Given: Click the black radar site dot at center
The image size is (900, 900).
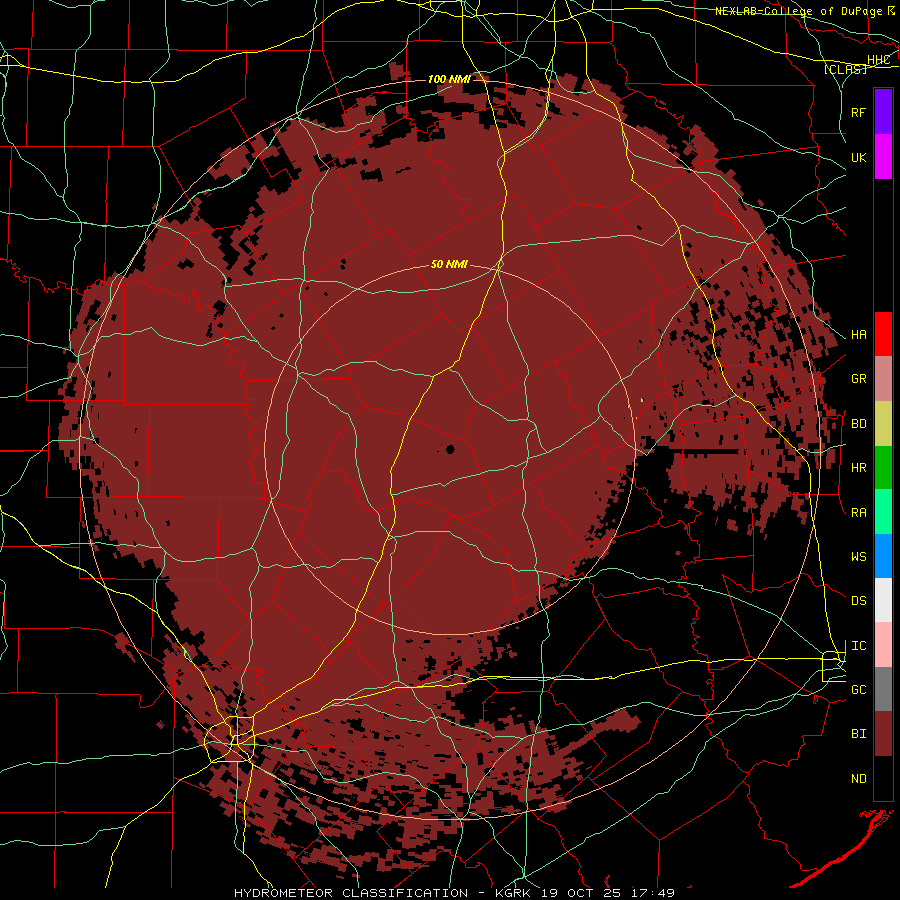Looking at the screenshot, I should tap(450, 449).
